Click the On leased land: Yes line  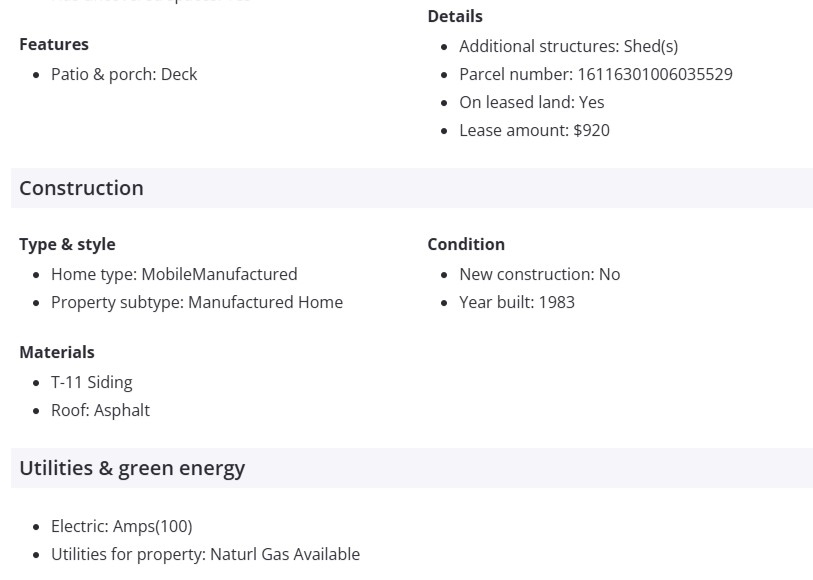tap(531, 102)
